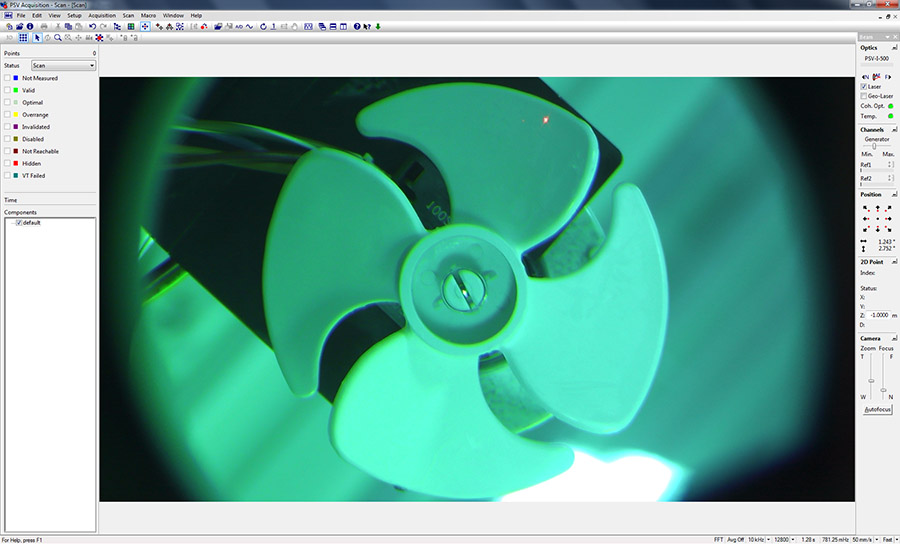Collapse the Camera panel section
The image size is (900, 544).
894,339
